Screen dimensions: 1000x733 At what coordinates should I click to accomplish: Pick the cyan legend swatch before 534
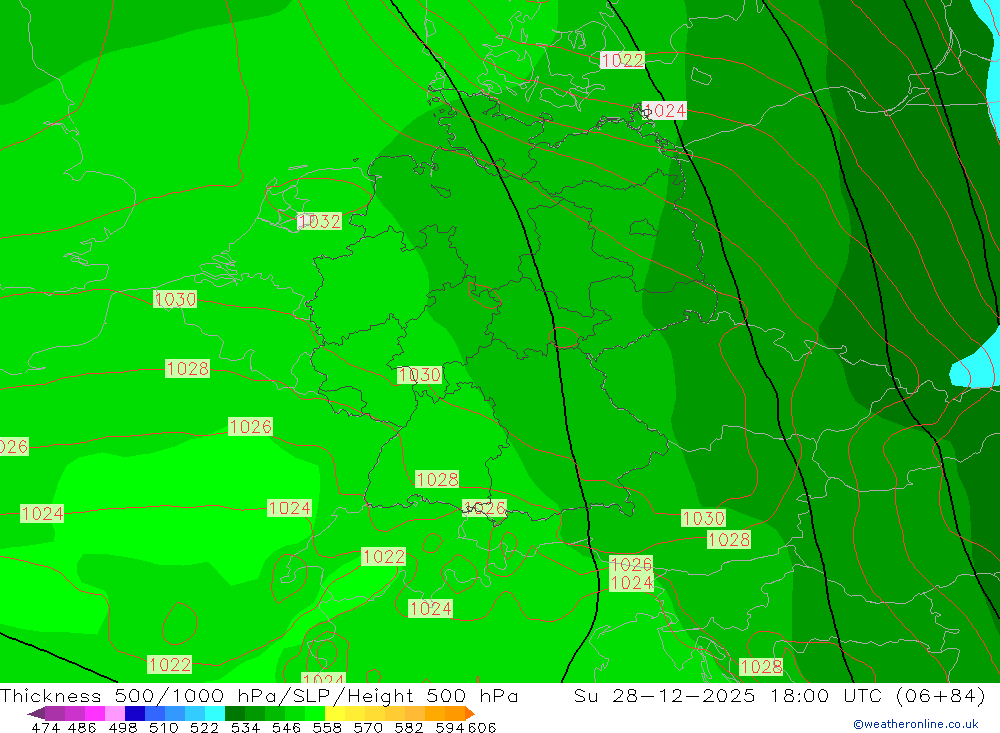[x=215, y=713]
